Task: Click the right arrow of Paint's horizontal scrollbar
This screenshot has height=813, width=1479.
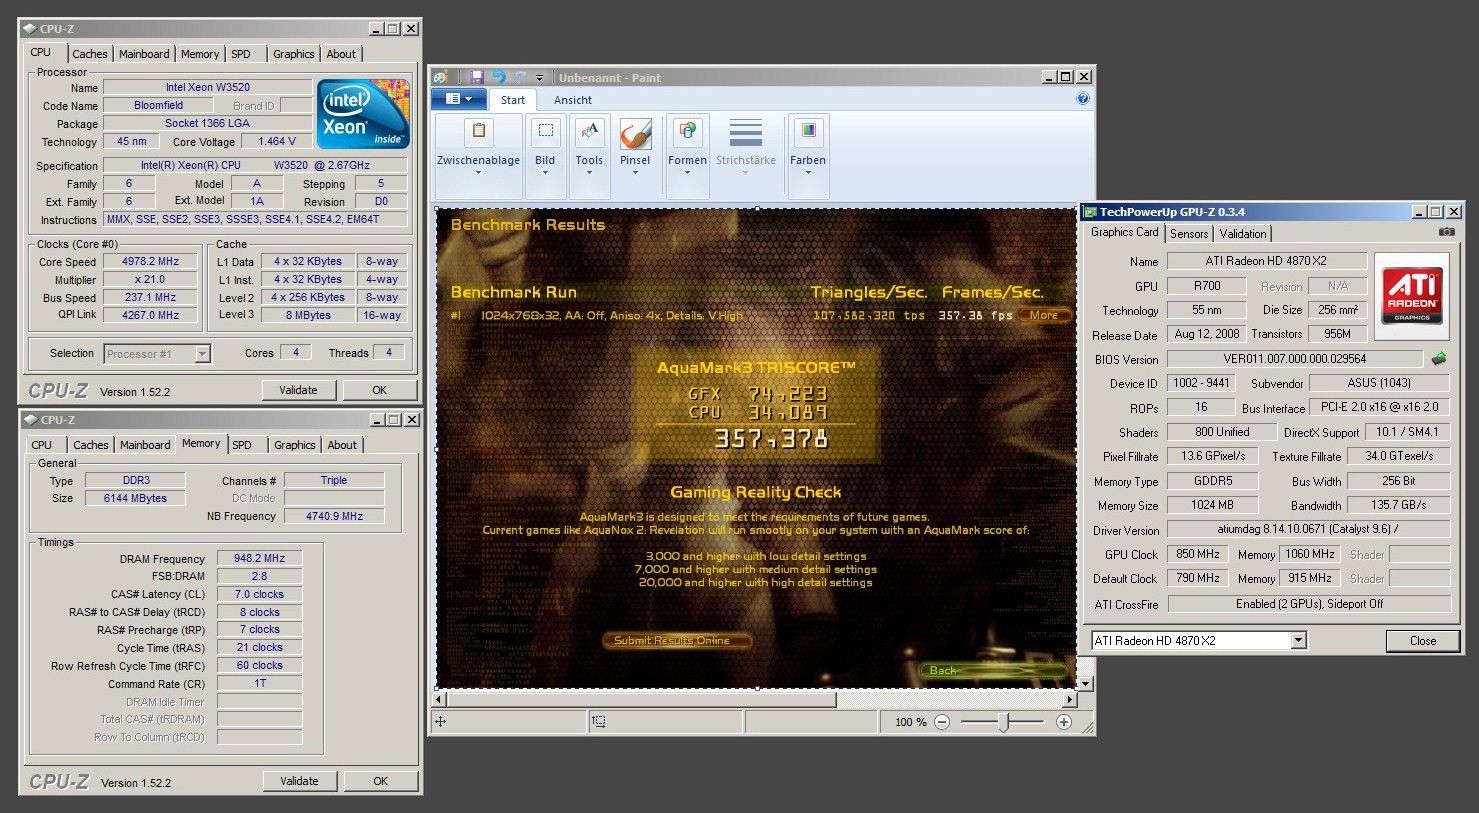Action: [x=1070, y=699]
